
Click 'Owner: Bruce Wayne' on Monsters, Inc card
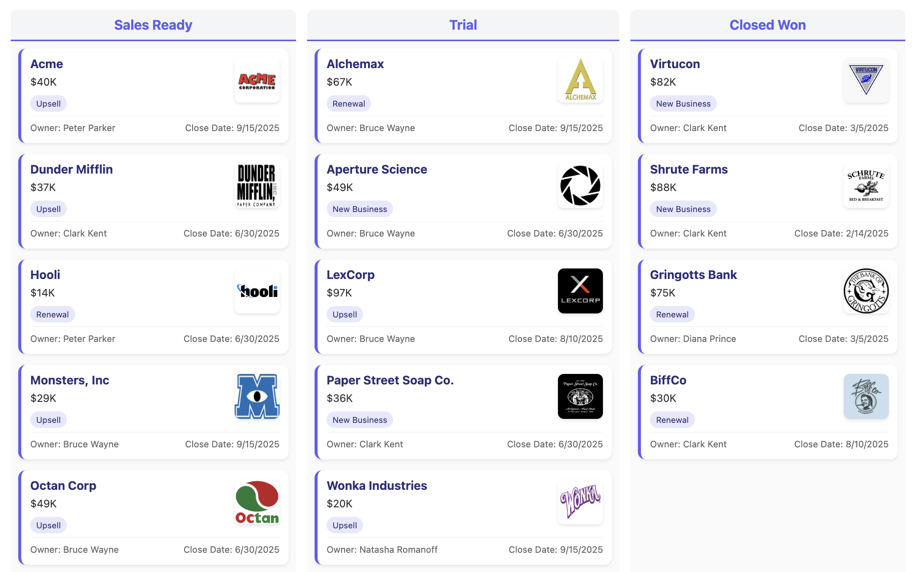(75, 444)
